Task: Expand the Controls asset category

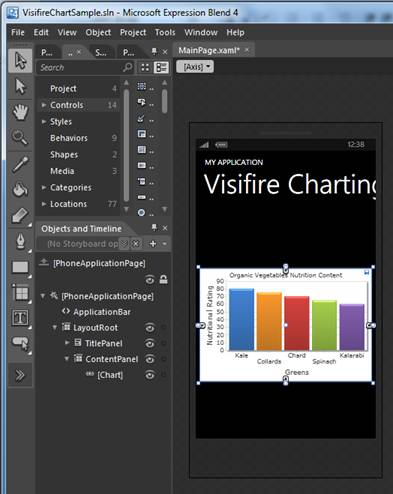Action: (44, 105)
